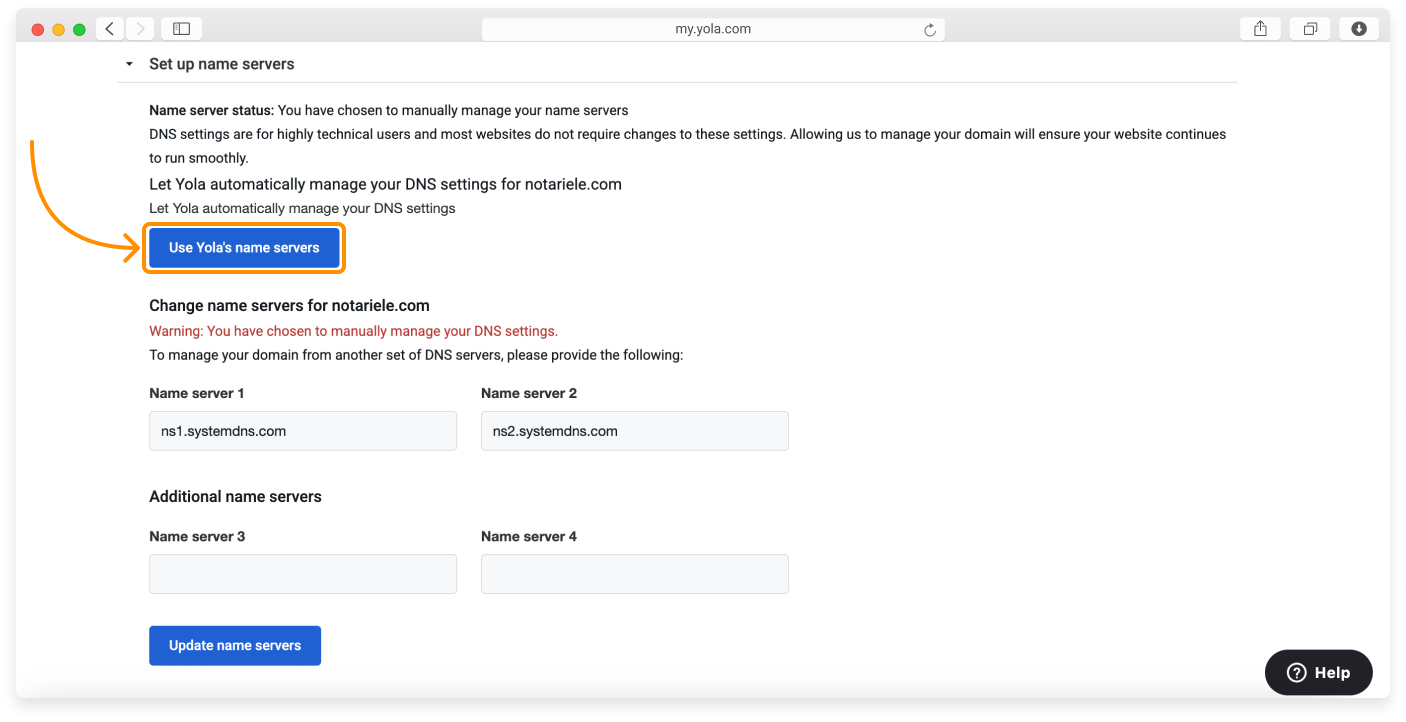Click the "Set up name servers" heading
Image resolution: width=1406 pixels, height=722 pixels.
[222, 64]
